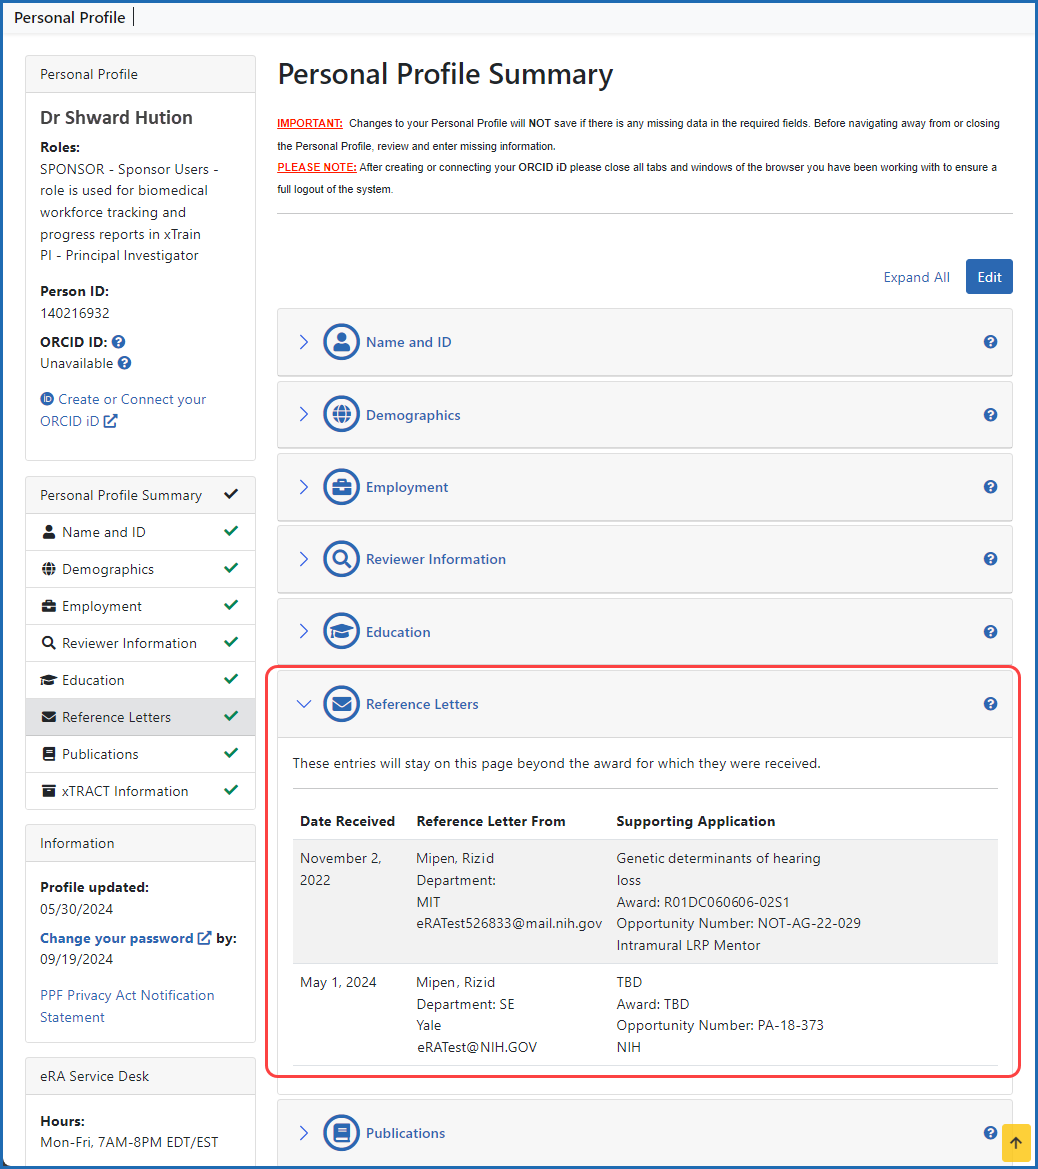Click the Edit button
Image resolution: width=1038 pixels, height=1169 pixels.
coord(989,277)
